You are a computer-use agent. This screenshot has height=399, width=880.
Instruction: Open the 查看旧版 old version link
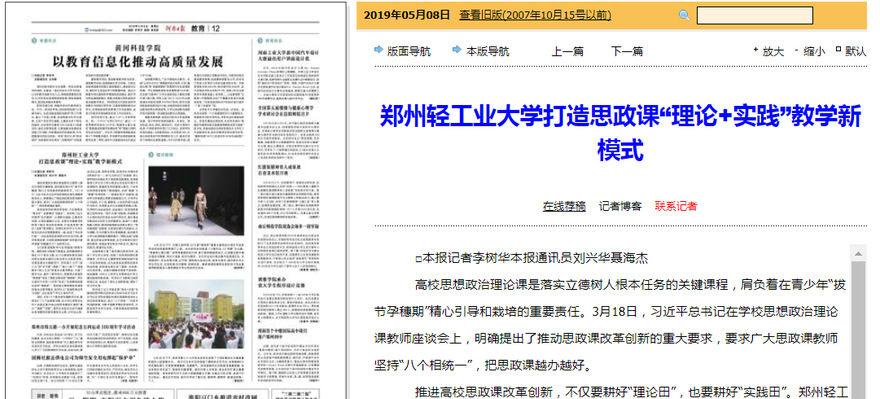[535, 15]
